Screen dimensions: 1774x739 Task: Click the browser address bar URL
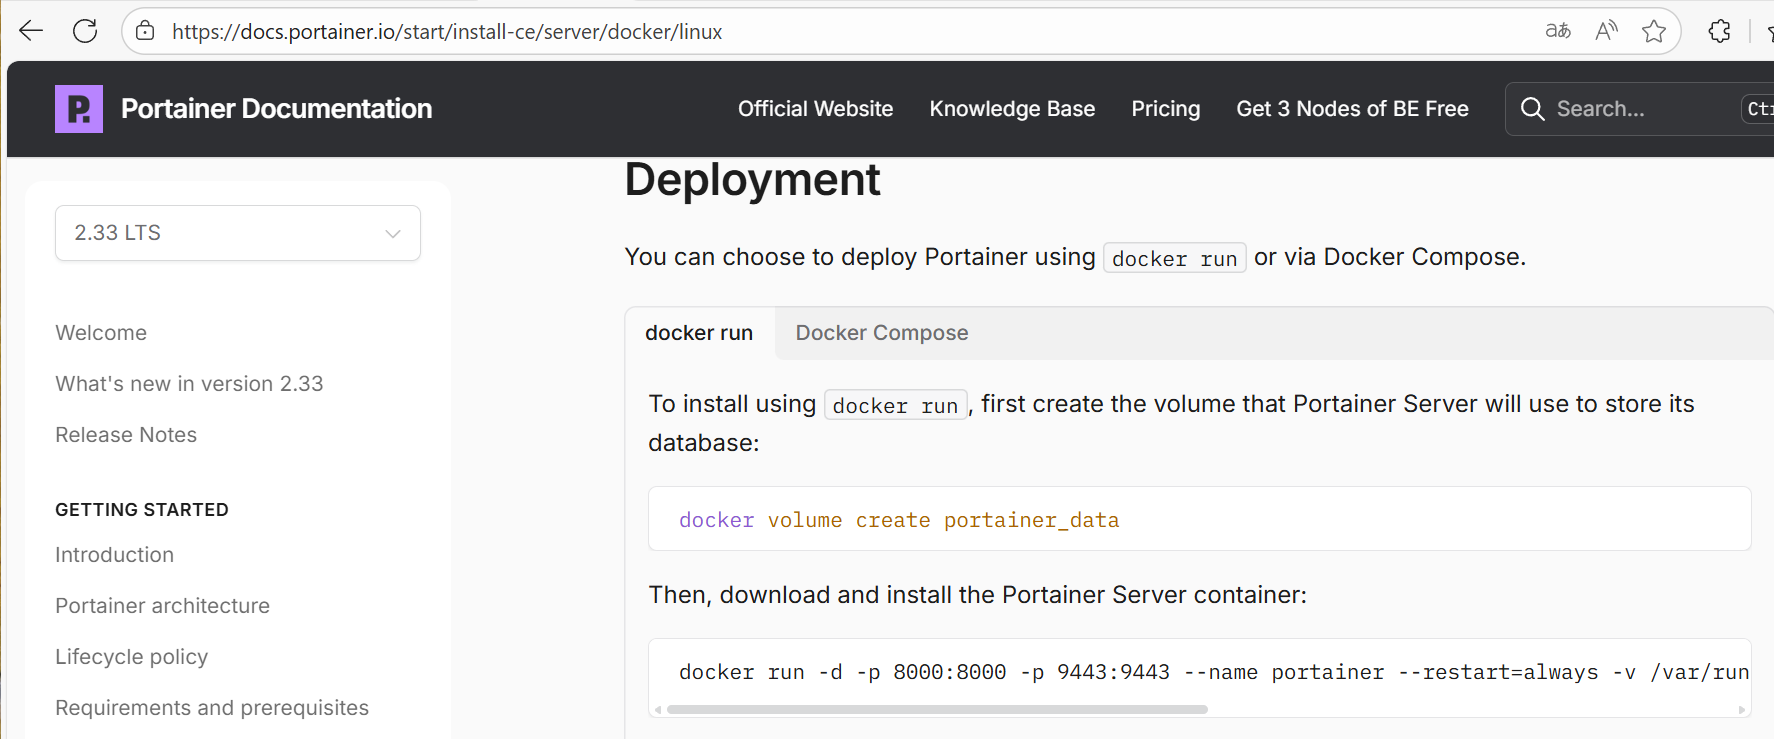(x=447, y=32)
